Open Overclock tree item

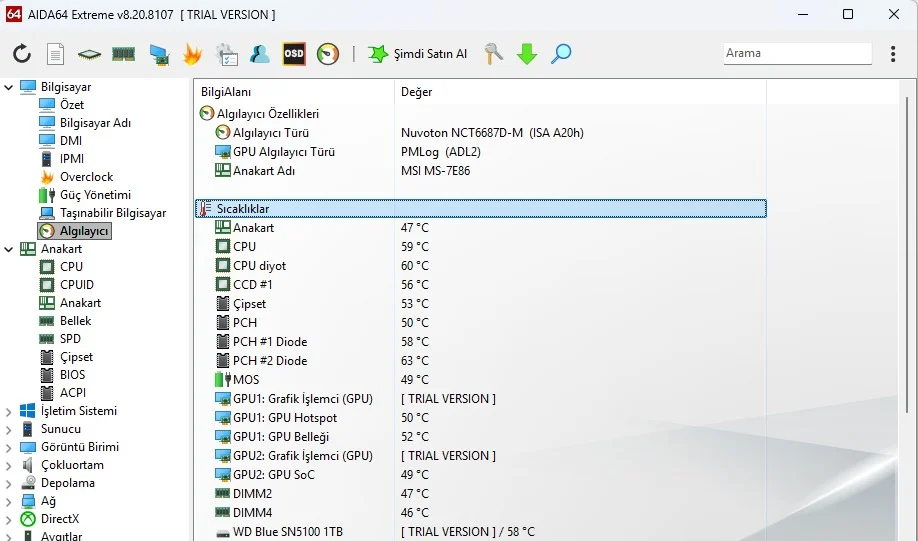(x=76, y=177)
